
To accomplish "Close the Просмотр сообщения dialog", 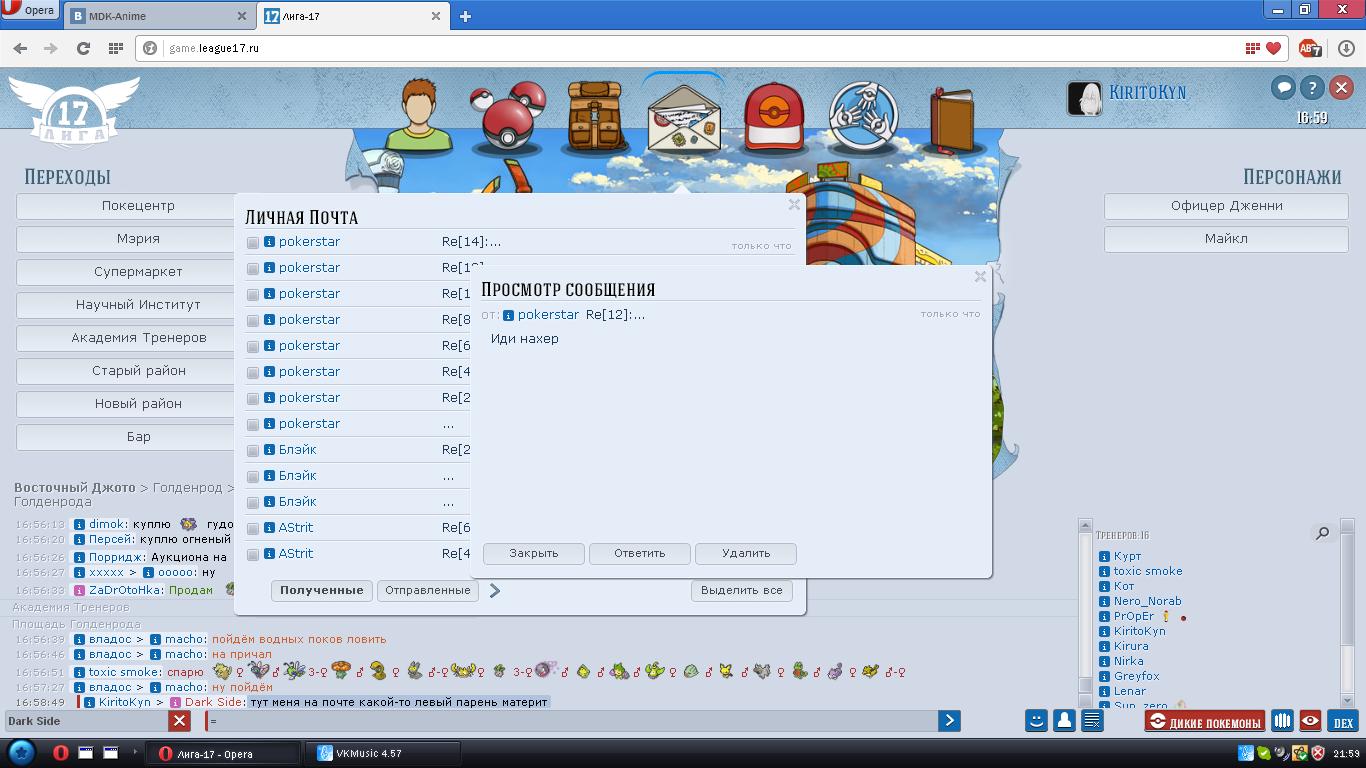I will (980, 277).
